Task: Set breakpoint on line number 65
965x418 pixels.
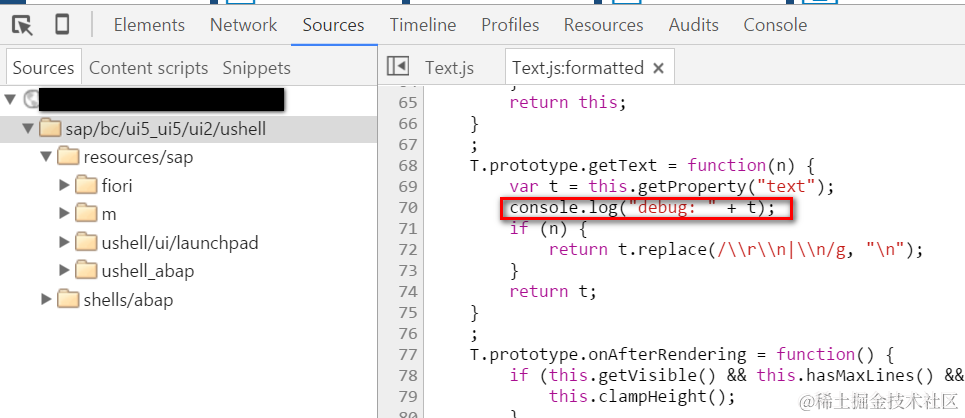Action: click(407, 102)
